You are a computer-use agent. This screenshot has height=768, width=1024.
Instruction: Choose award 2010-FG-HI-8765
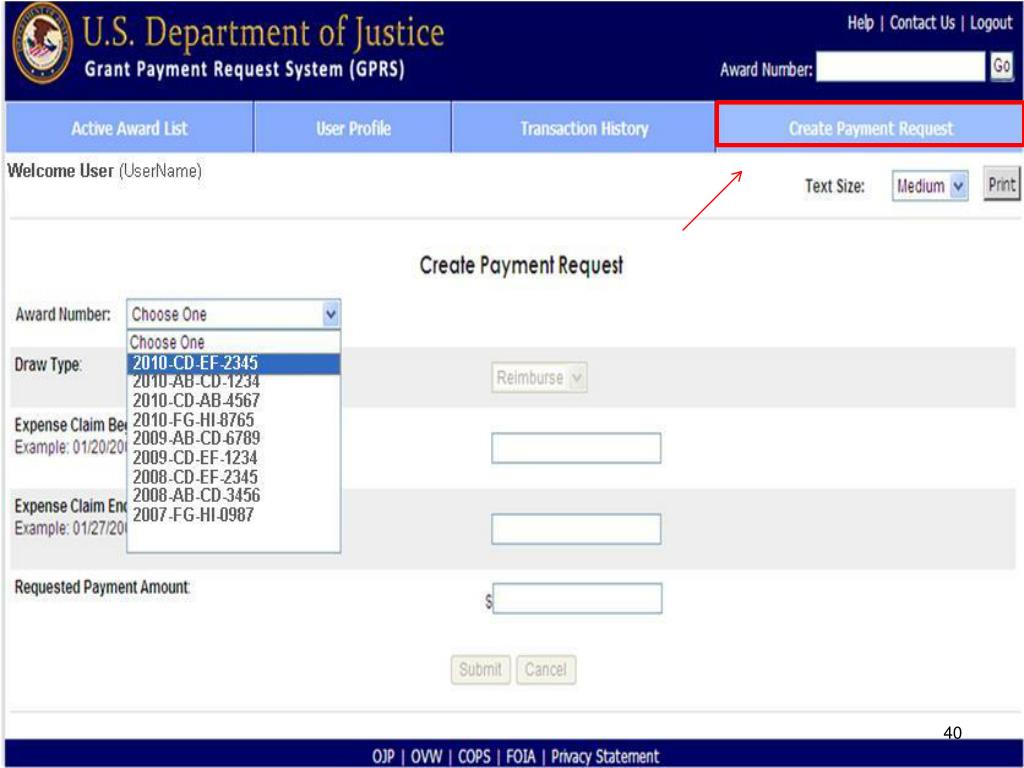(x=233, y=419)
